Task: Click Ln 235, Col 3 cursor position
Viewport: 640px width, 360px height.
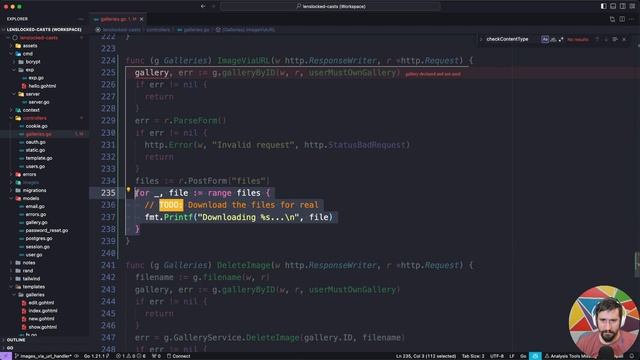Action: pyautogui.click(x=426, y=356)
